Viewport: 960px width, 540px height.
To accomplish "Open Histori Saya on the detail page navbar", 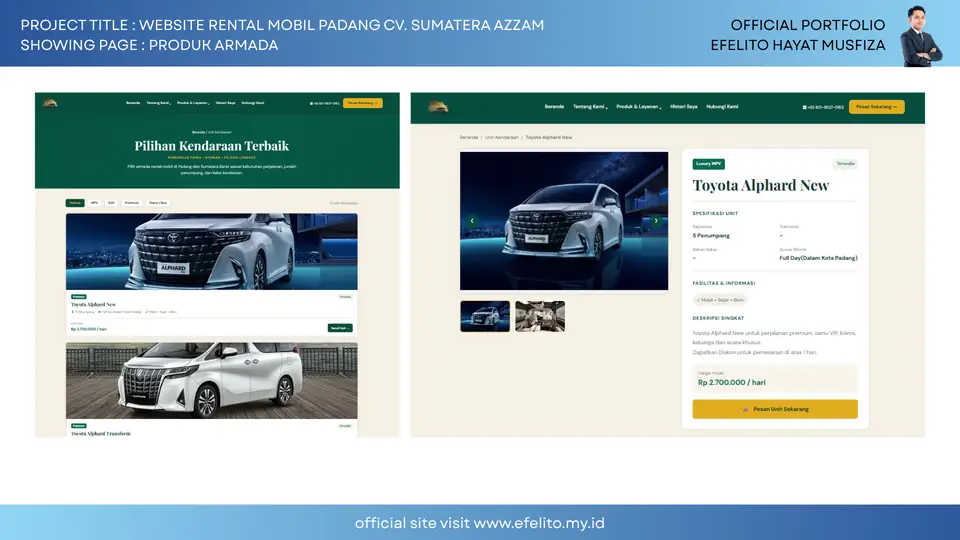I will click(x=683, y=107).
